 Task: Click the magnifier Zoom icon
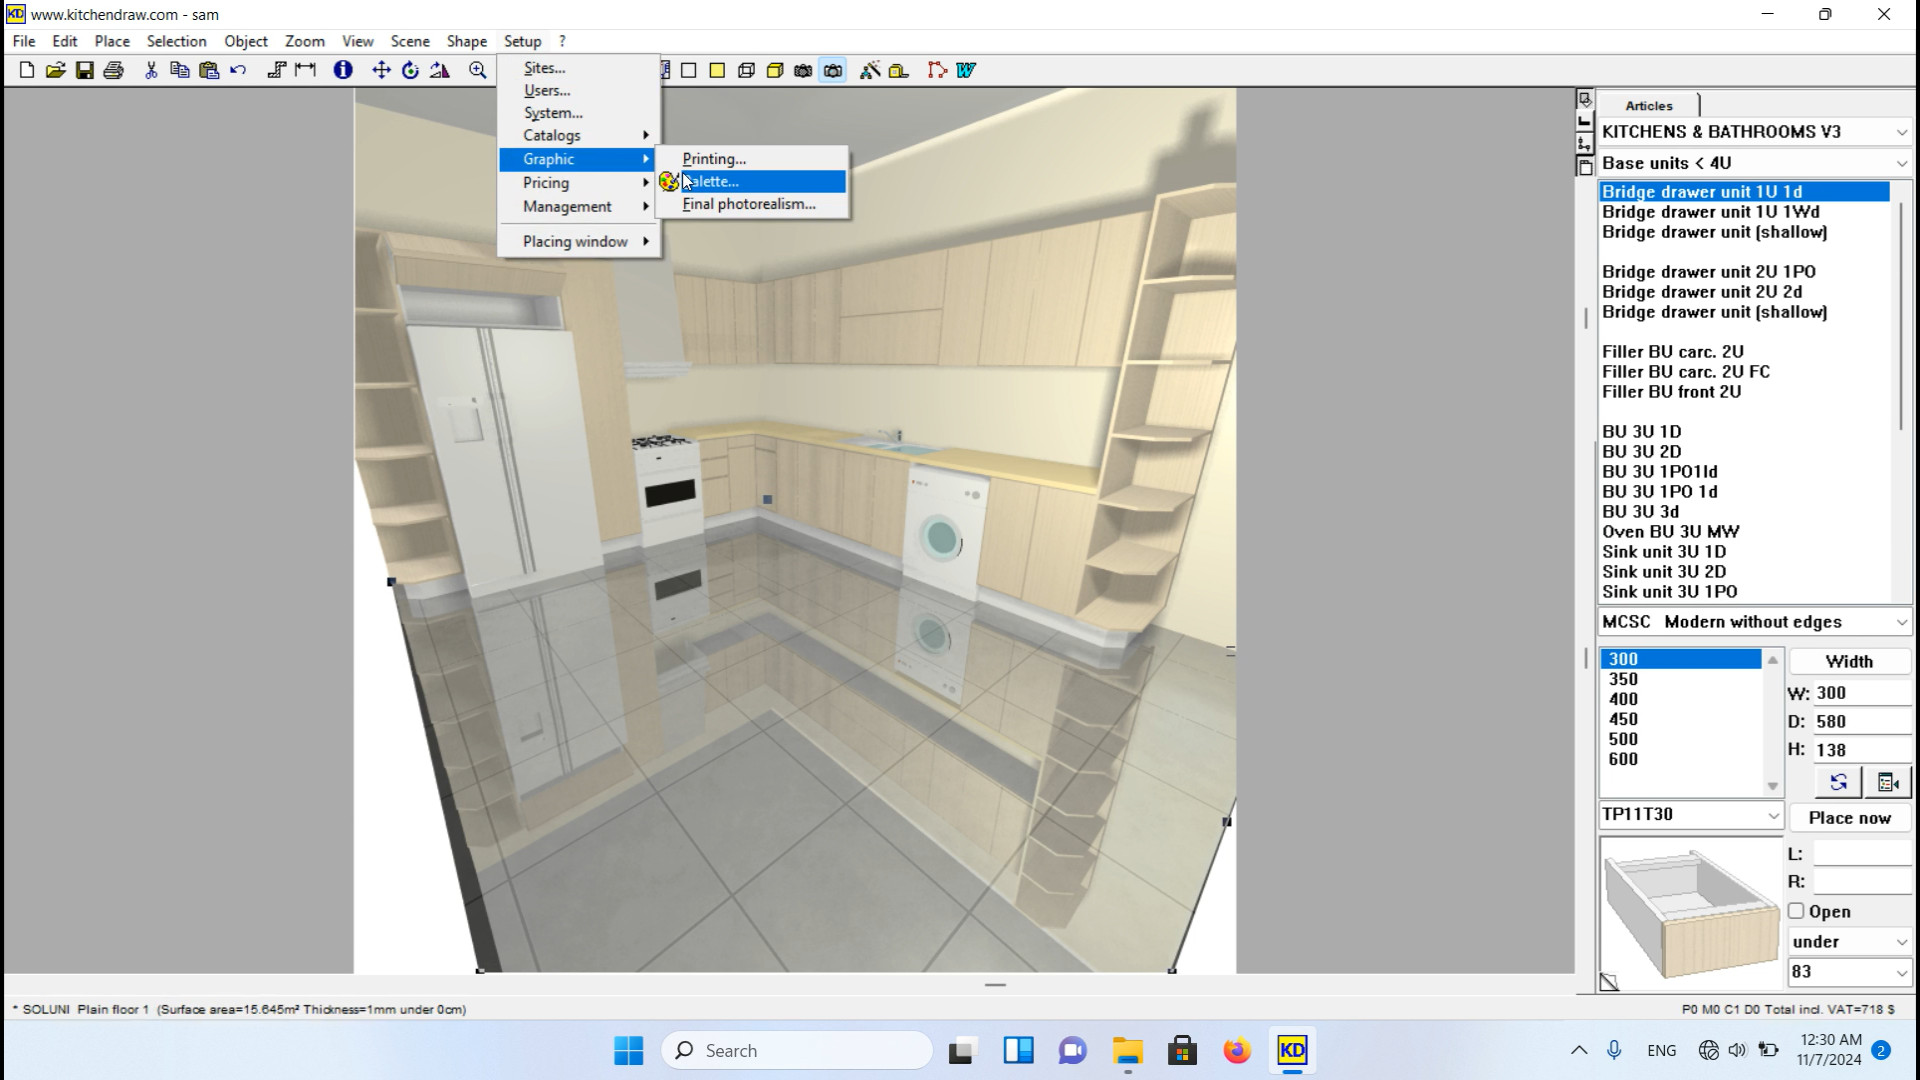pyautogui.click(x=478, y=70)
